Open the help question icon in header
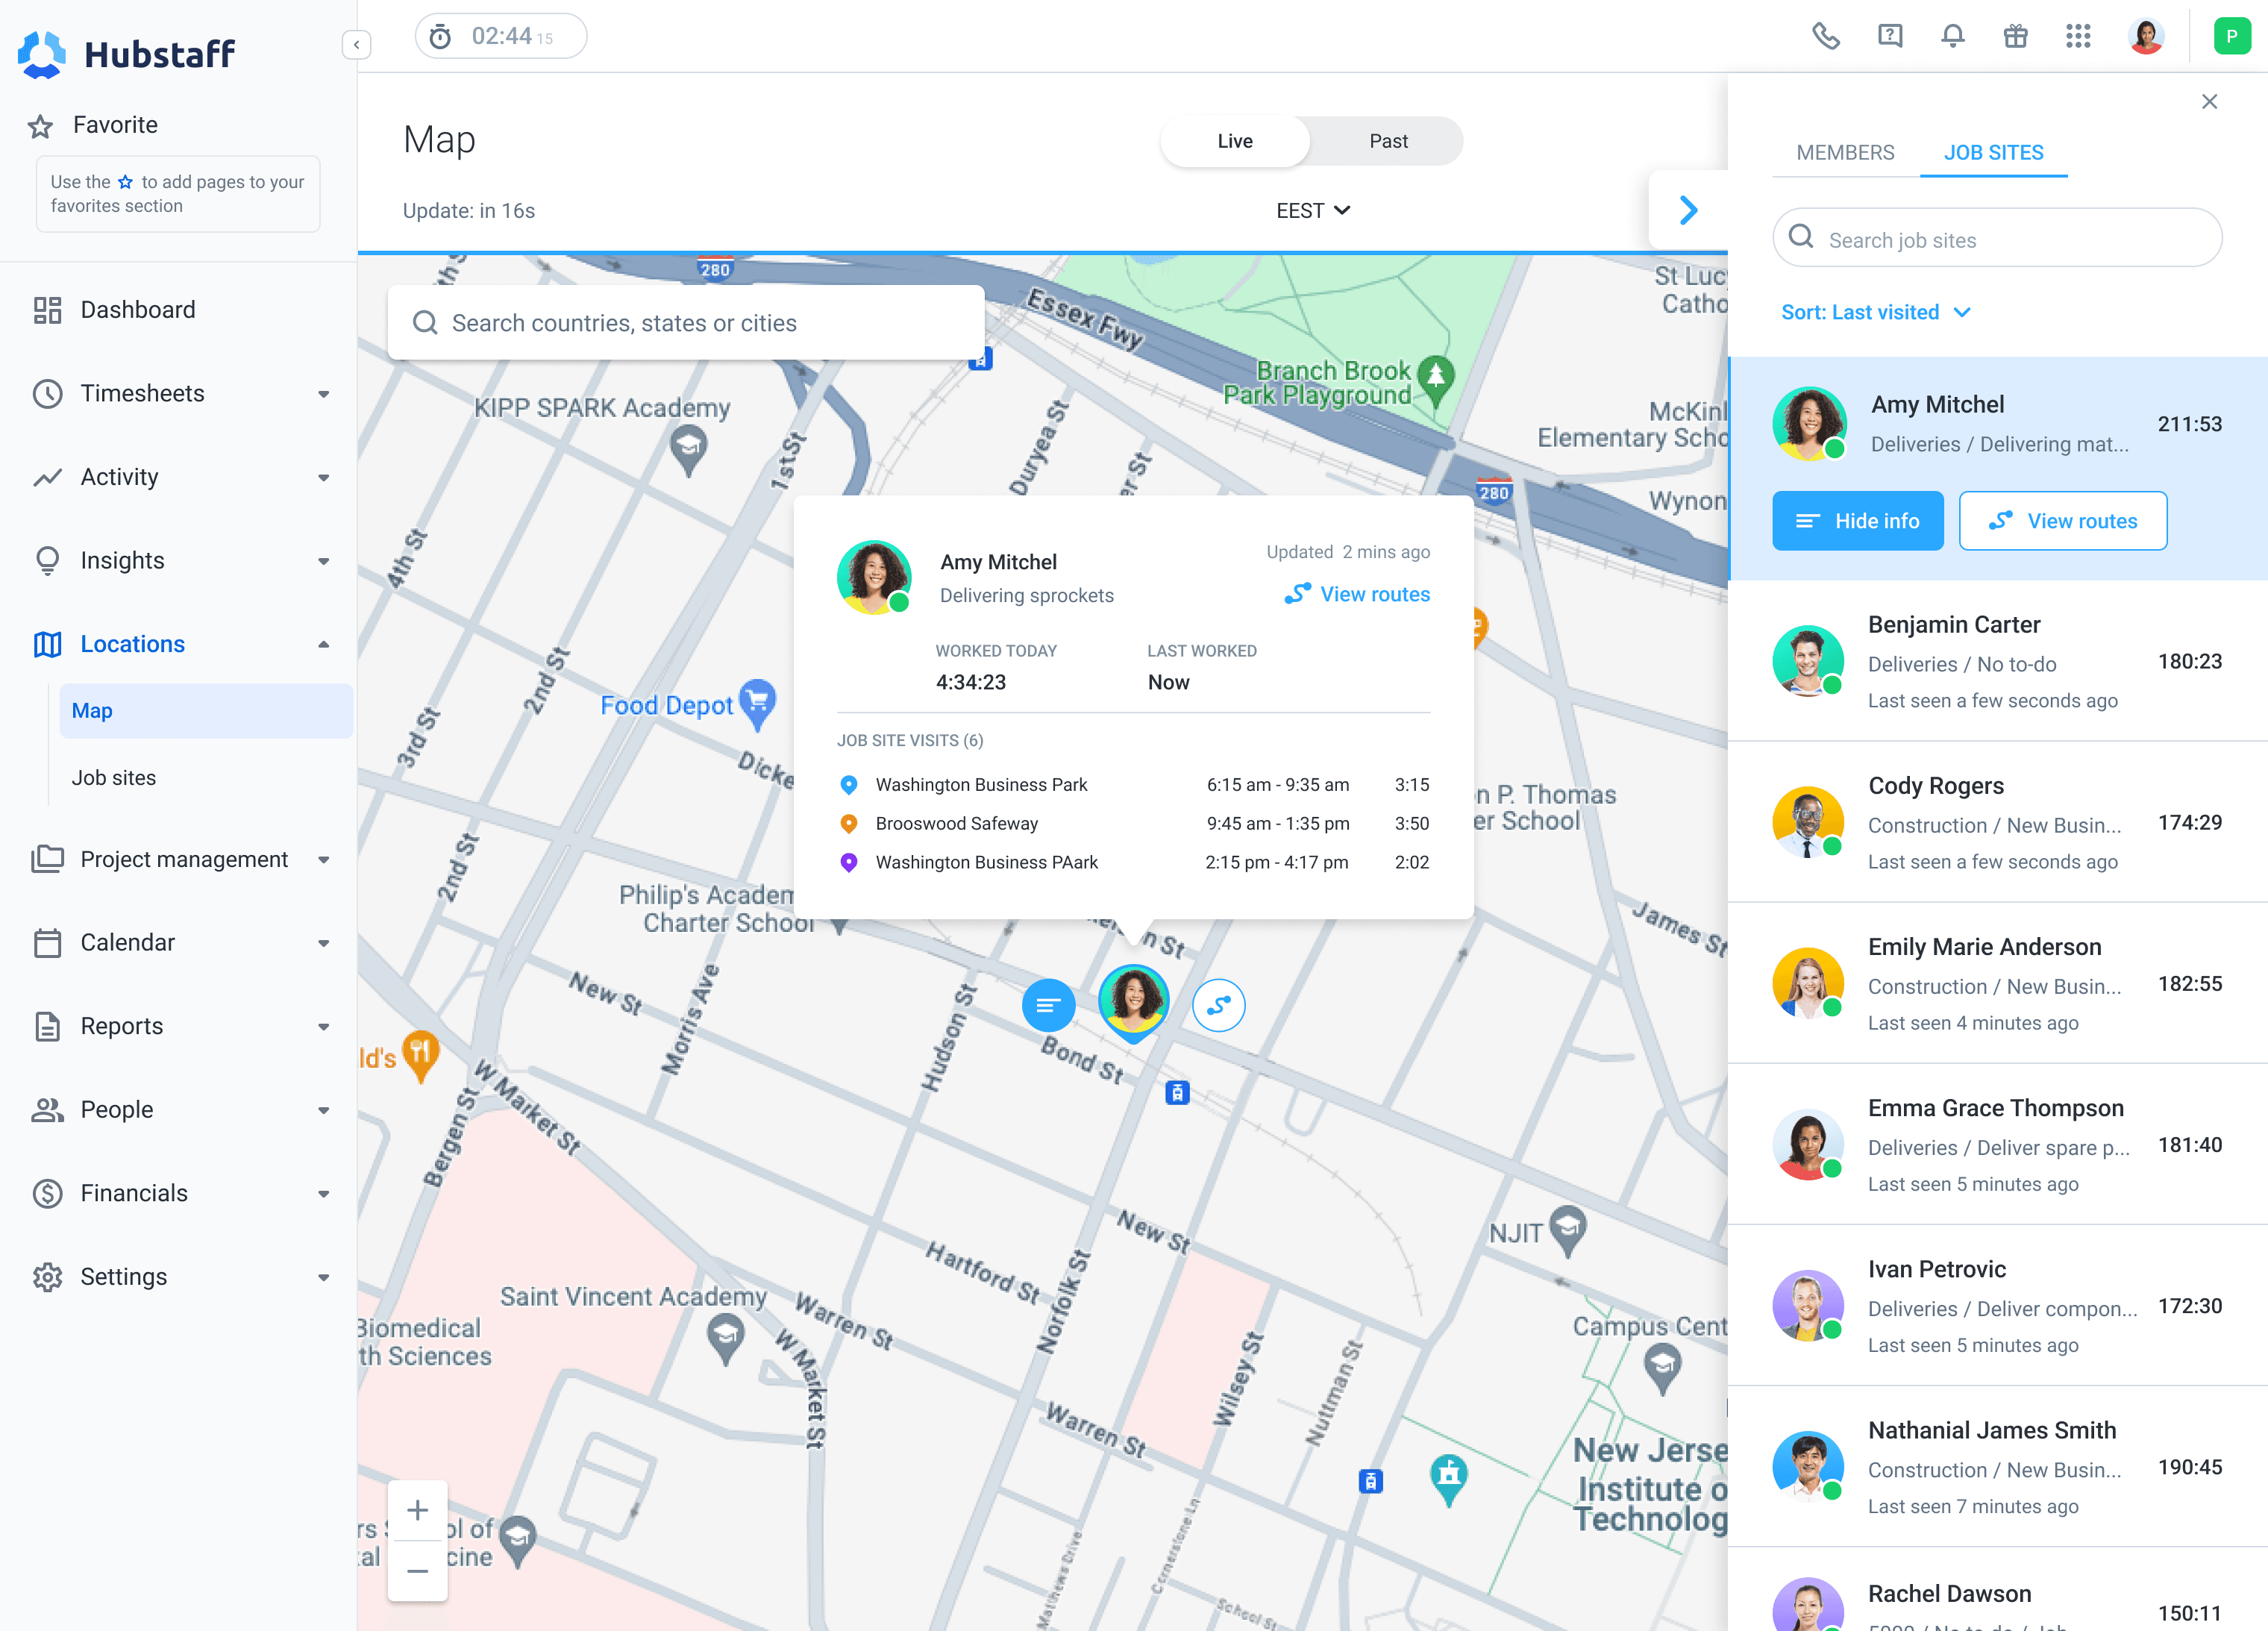2268x1631 pixels. pos(1890,36)
